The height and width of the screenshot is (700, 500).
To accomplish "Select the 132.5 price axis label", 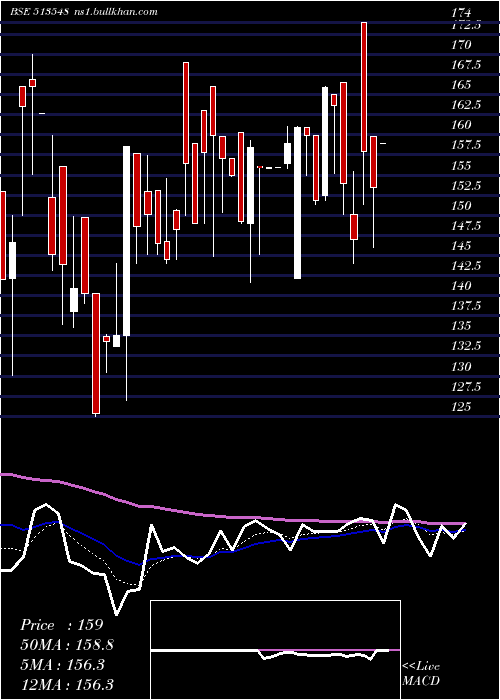I will (x=466, y=346).
